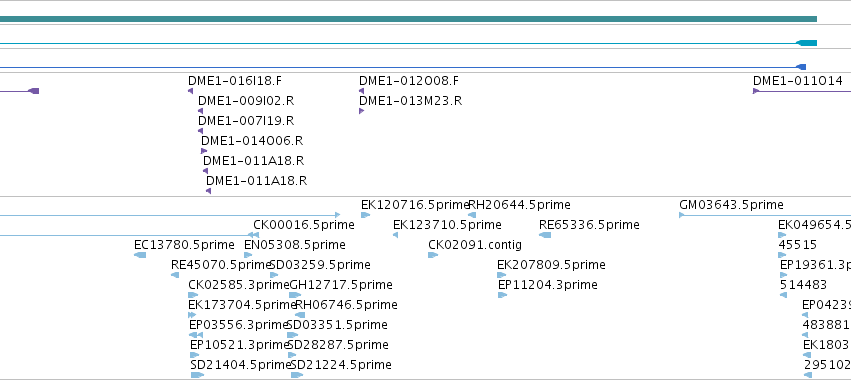Viewport: 851px width, 380px height.
Task: Open the EP10521.3prime EST
Action: (239, 345)
